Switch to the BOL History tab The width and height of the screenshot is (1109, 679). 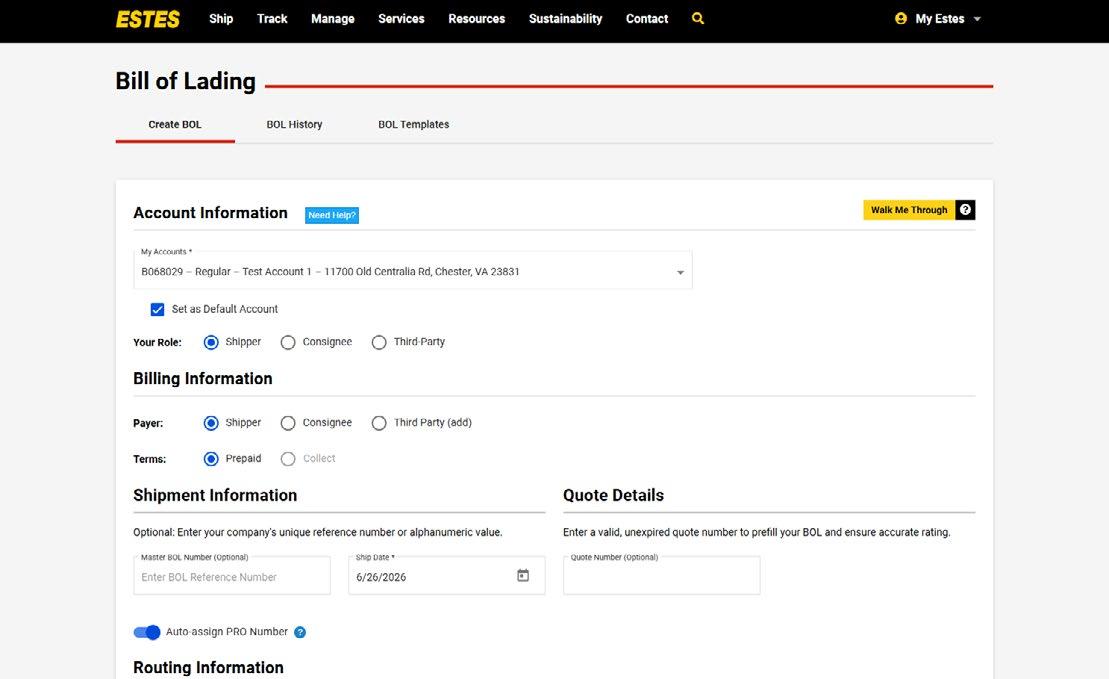(294, 124)
